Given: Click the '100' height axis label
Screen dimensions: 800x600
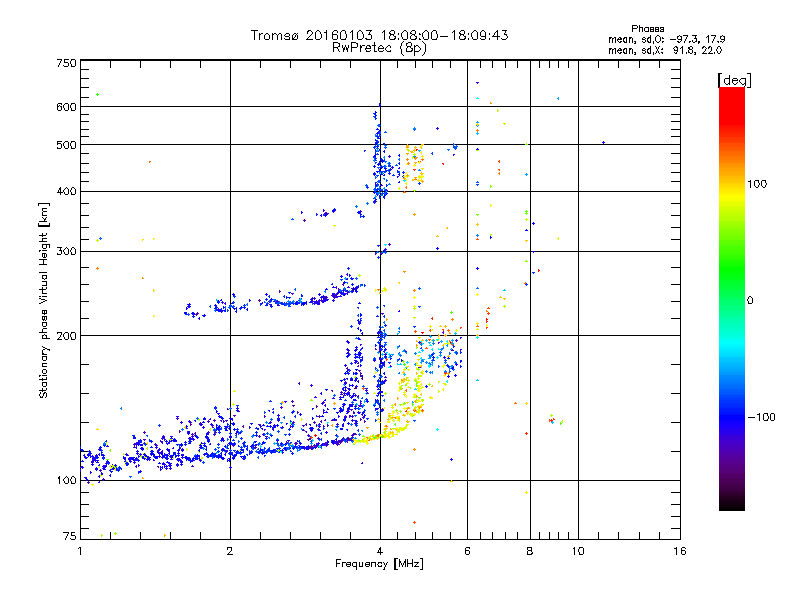Looking at the screenshot, I should click(66, 480).
